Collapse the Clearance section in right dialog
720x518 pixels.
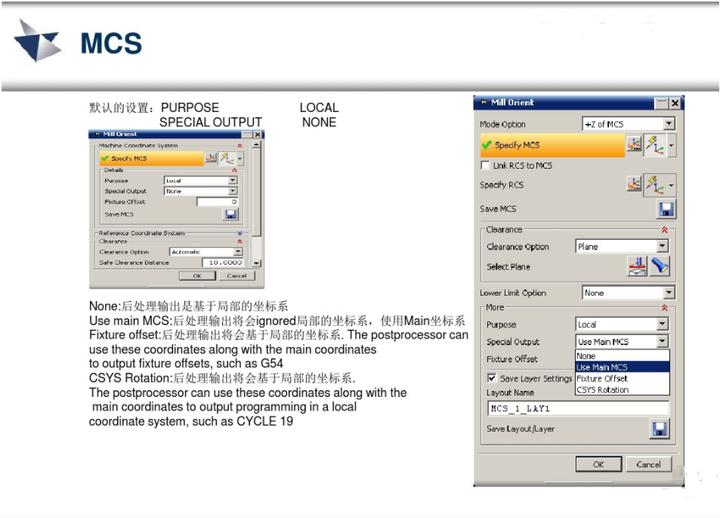[x=665, y=230]
